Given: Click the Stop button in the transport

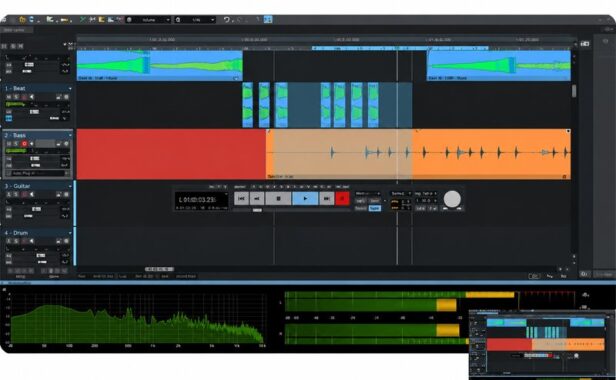Looking at the screenshot, I should (x=278, y=198).
